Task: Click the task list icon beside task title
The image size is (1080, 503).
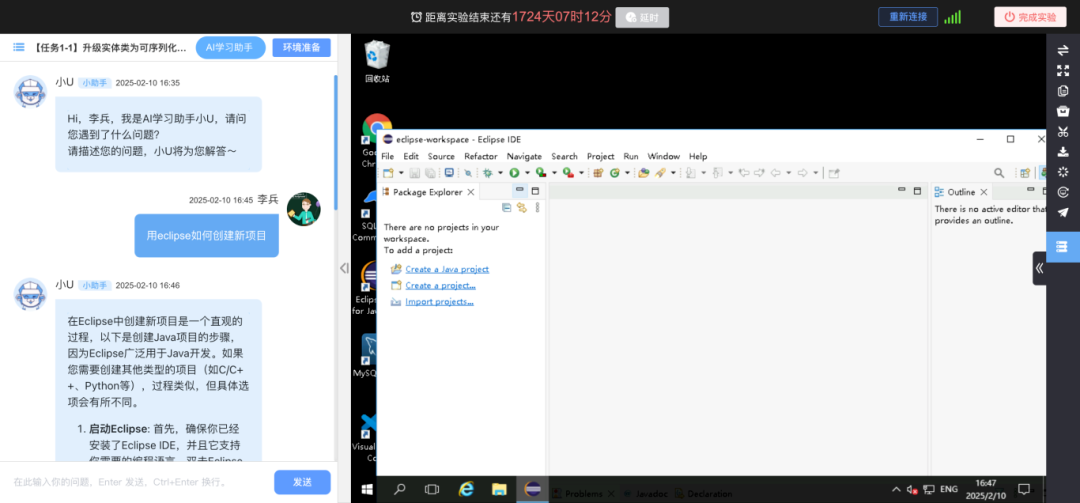Action: (18, 47)
